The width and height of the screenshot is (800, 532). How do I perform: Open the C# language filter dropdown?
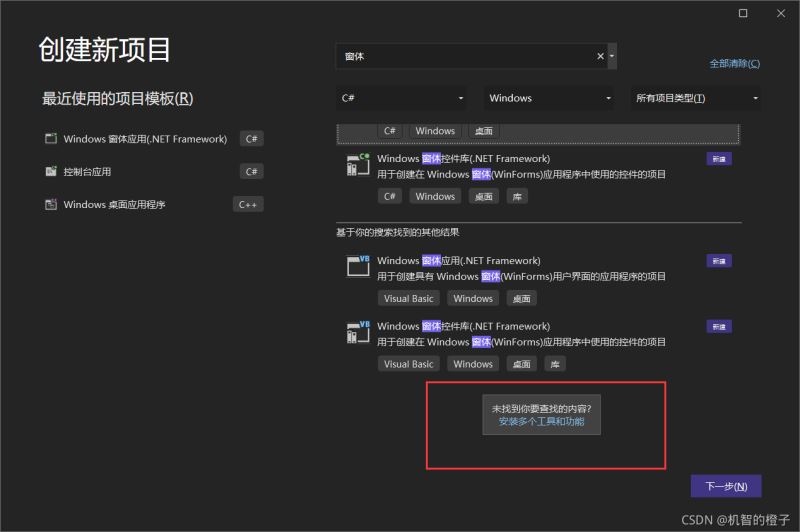(402, 98)
